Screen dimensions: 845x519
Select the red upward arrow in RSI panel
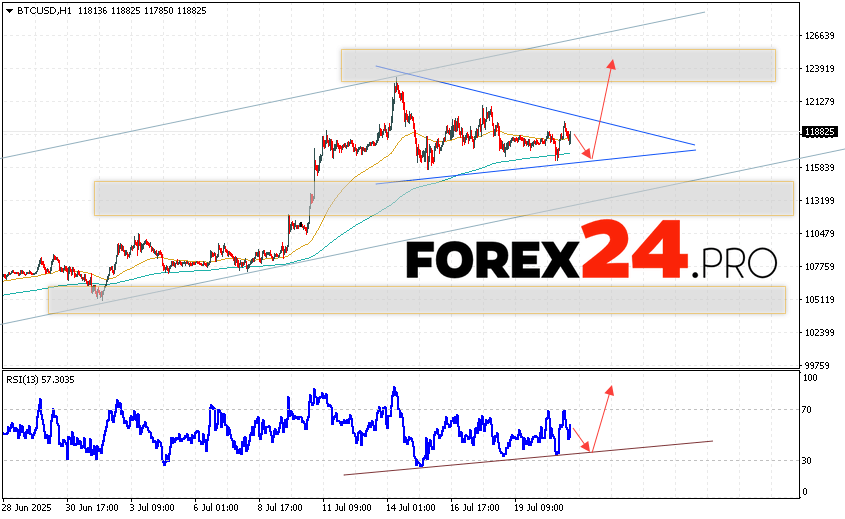click(x=600, y=418)
